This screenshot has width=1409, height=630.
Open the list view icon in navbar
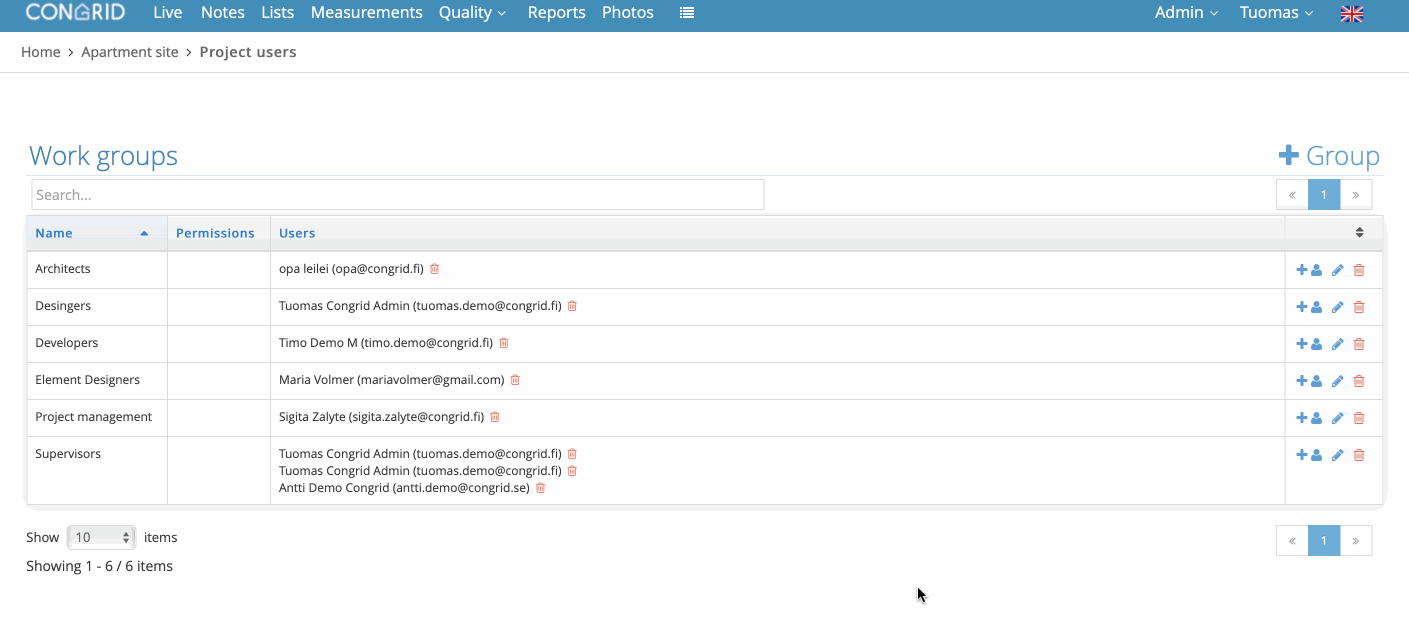pyautogui.click(x=687, y=13)
